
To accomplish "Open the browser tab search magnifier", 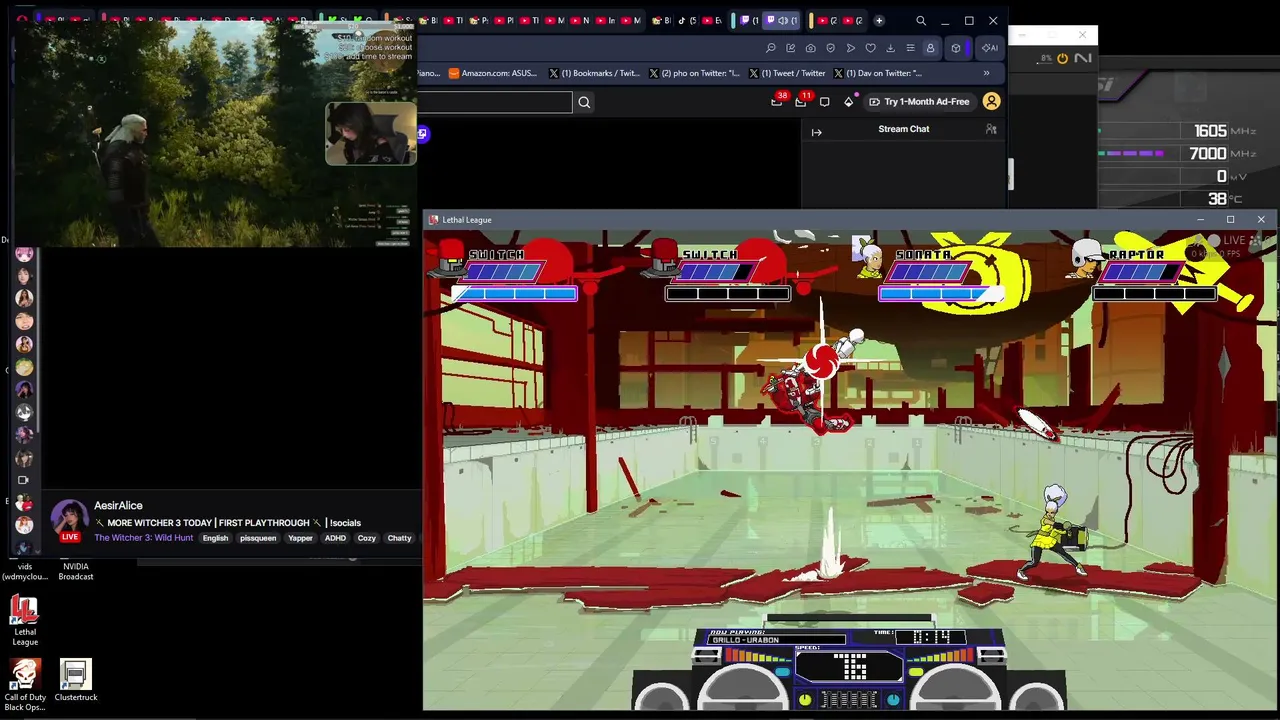I will 921,20.
